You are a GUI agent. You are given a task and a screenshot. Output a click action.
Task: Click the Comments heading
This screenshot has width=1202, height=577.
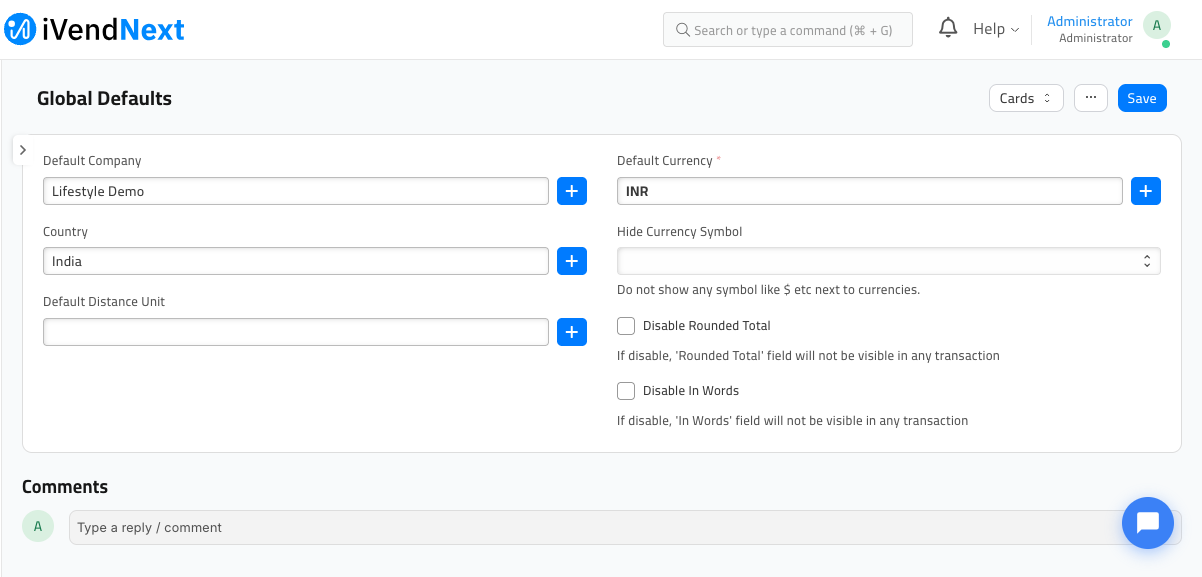[x=65, y=487]
